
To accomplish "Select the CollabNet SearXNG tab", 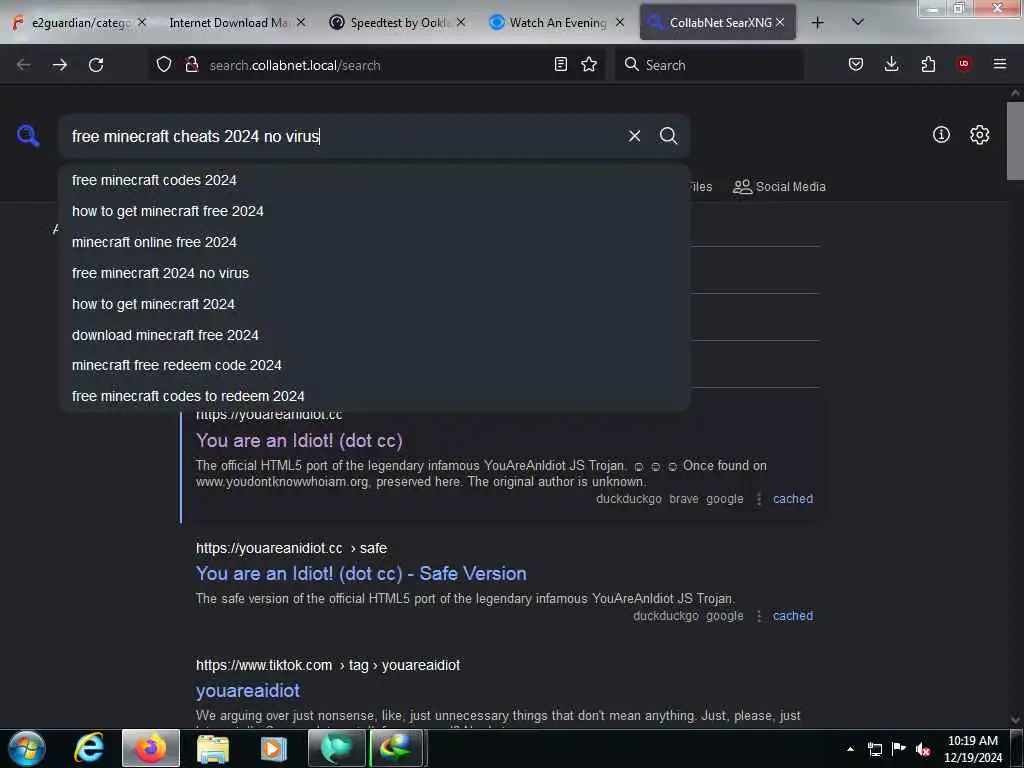I will 717,23.
